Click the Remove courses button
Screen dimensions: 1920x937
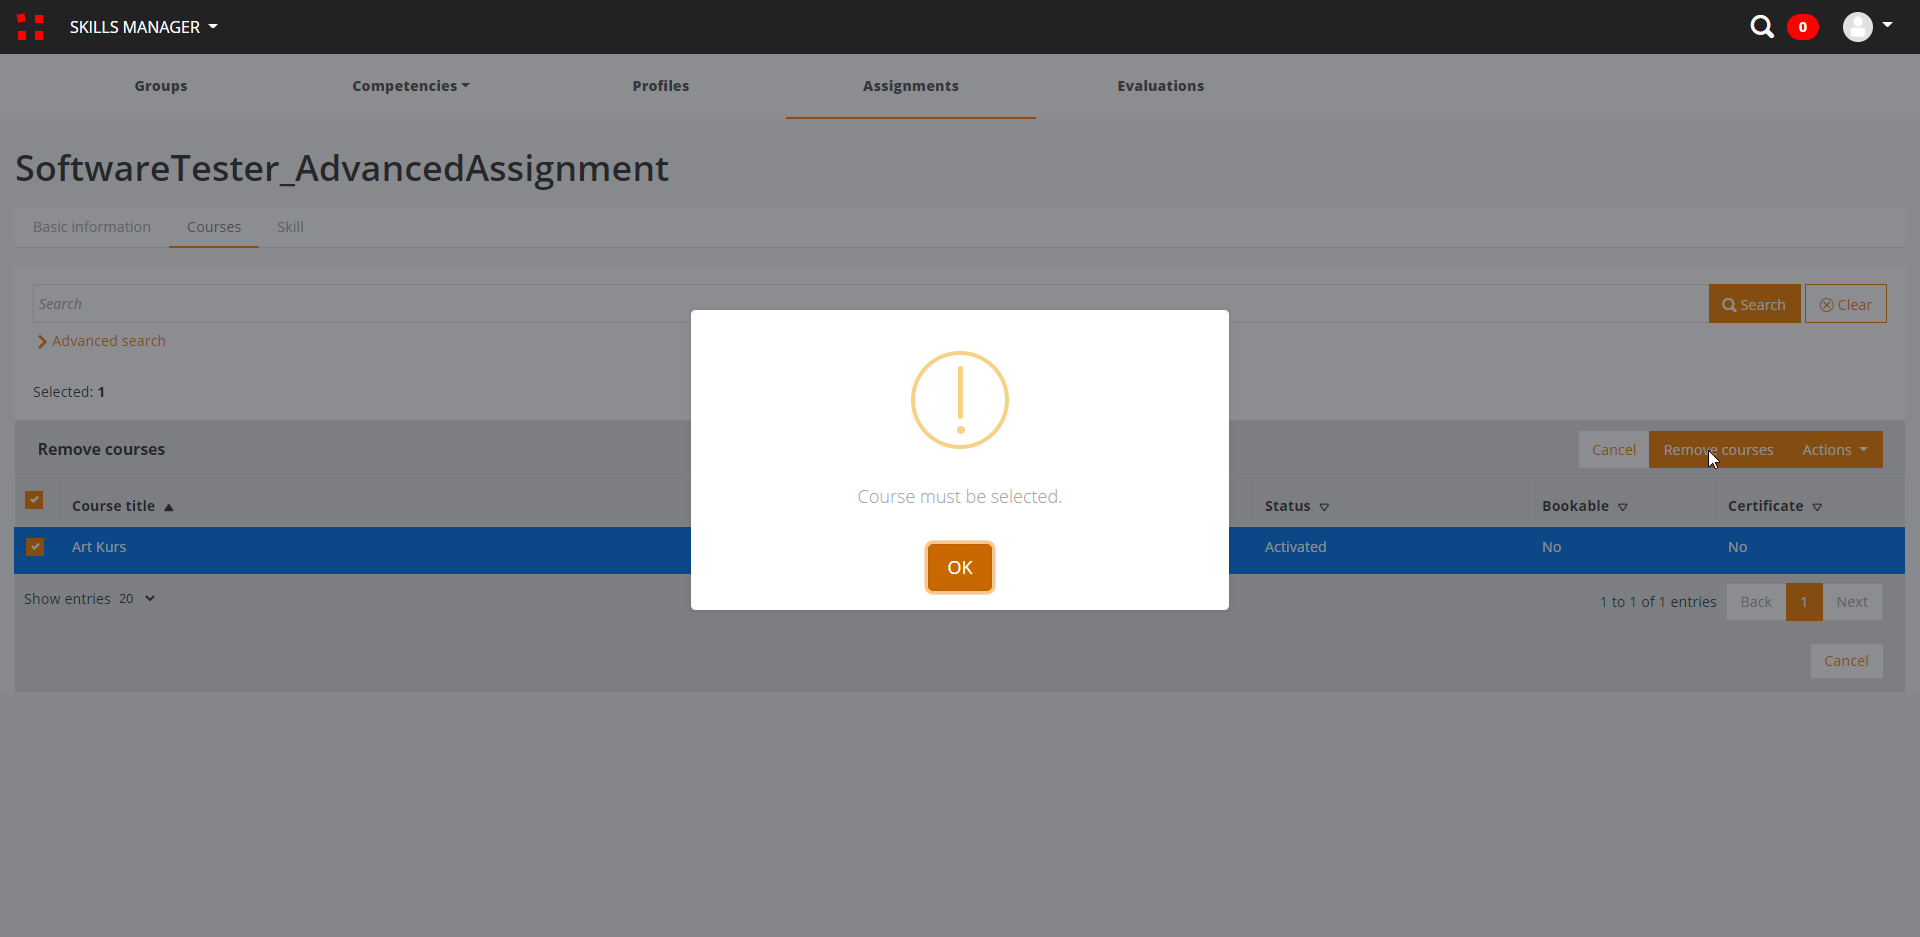point(1717,450)
